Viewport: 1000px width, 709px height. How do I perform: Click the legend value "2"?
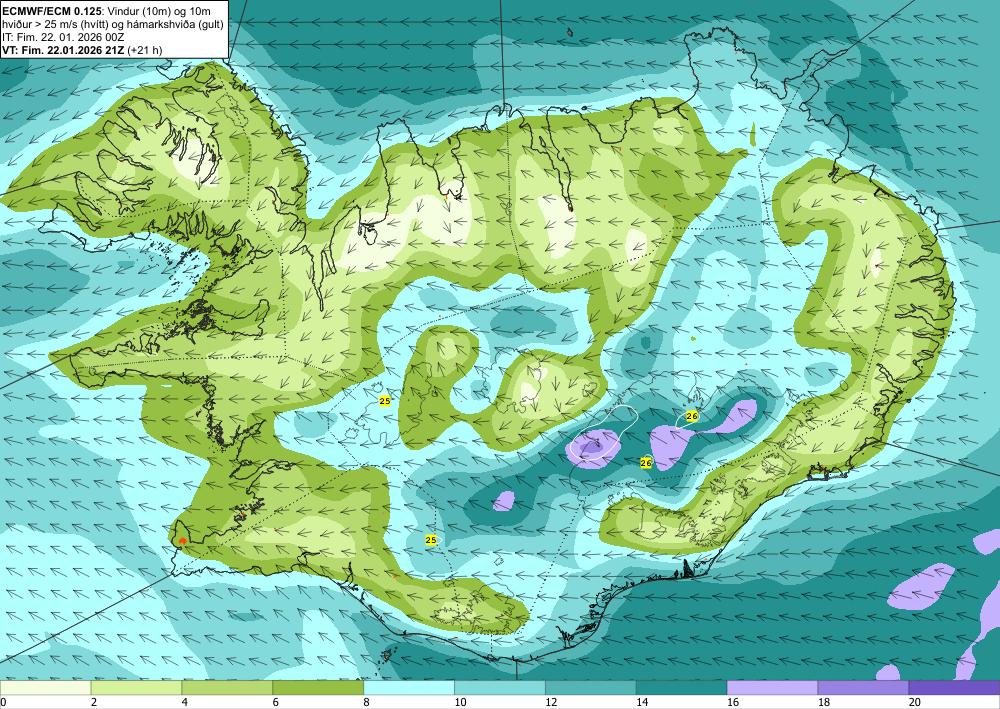pyautogui.click(x=94, y=703)
